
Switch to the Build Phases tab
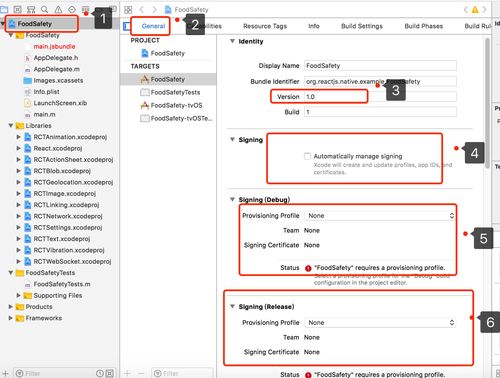[424, 26]
